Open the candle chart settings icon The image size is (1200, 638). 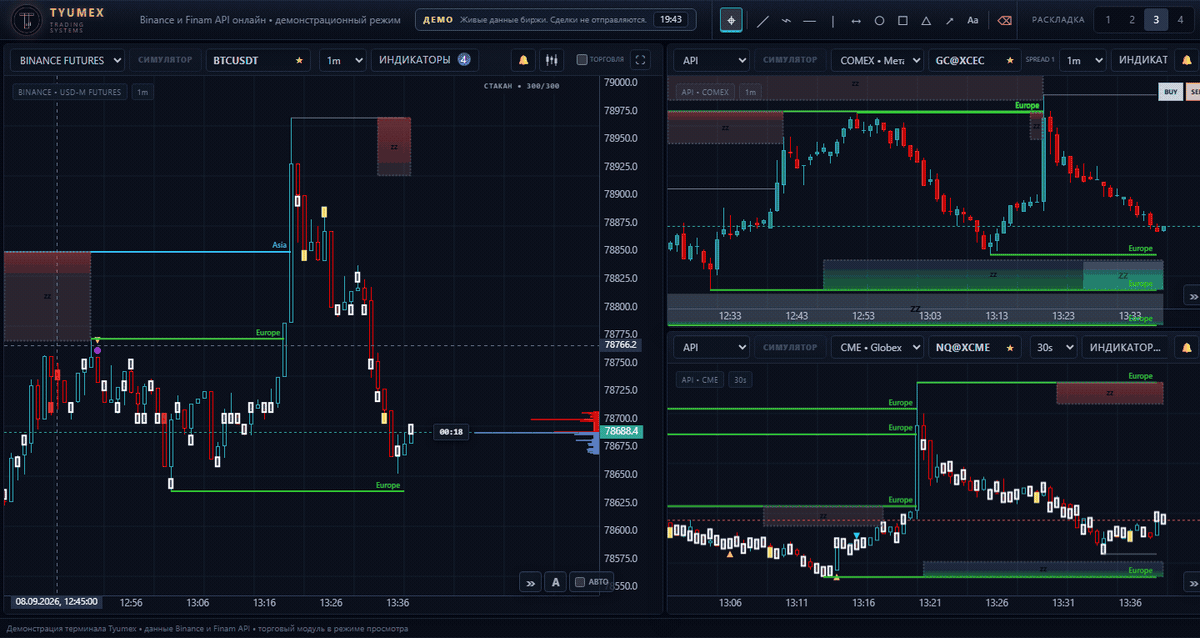(551, 60)
